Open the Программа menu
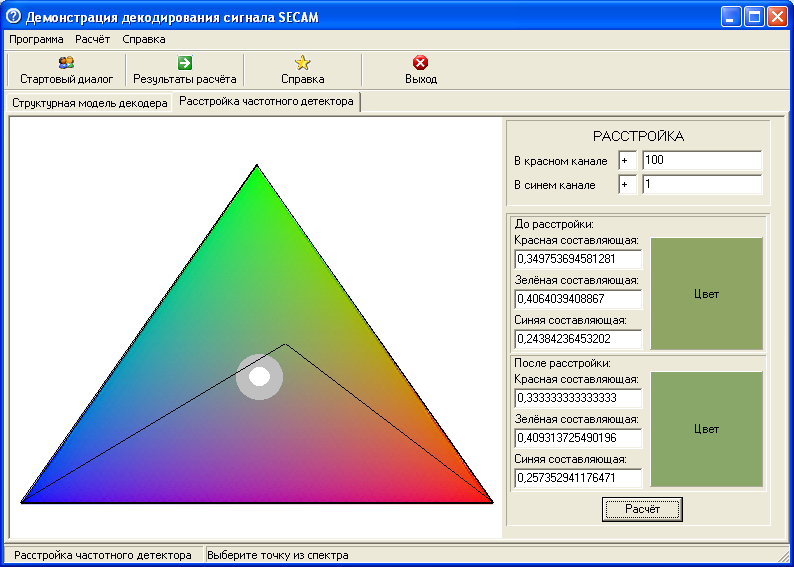 (x=36, y=39)
